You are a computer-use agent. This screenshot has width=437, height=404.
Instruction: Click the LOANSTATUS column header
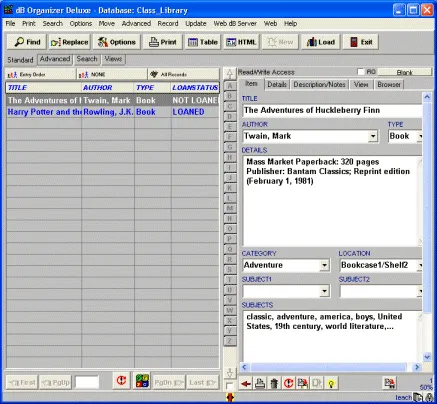(x=195, y=88)
